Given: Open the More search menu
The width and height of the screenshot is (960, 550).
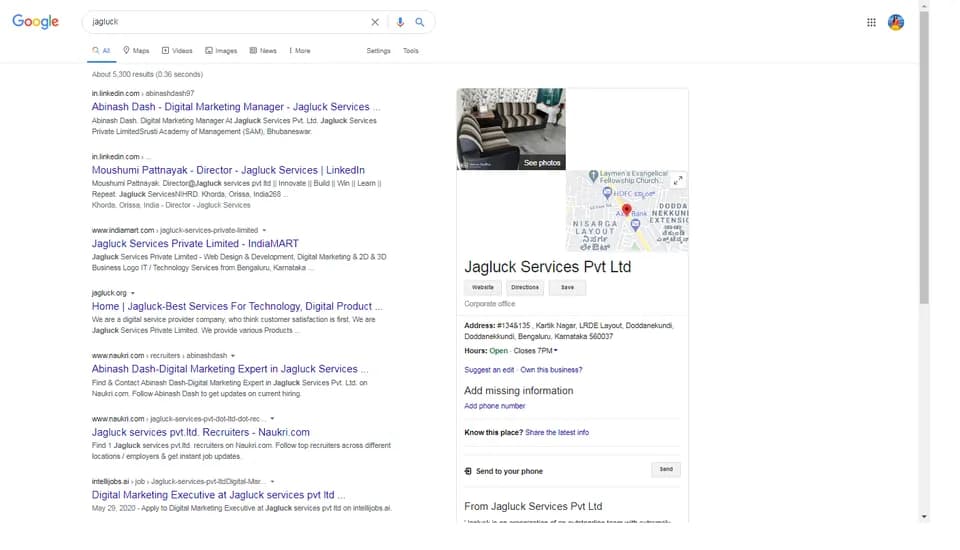Looking at the screenshot, I should click(300, 51).
